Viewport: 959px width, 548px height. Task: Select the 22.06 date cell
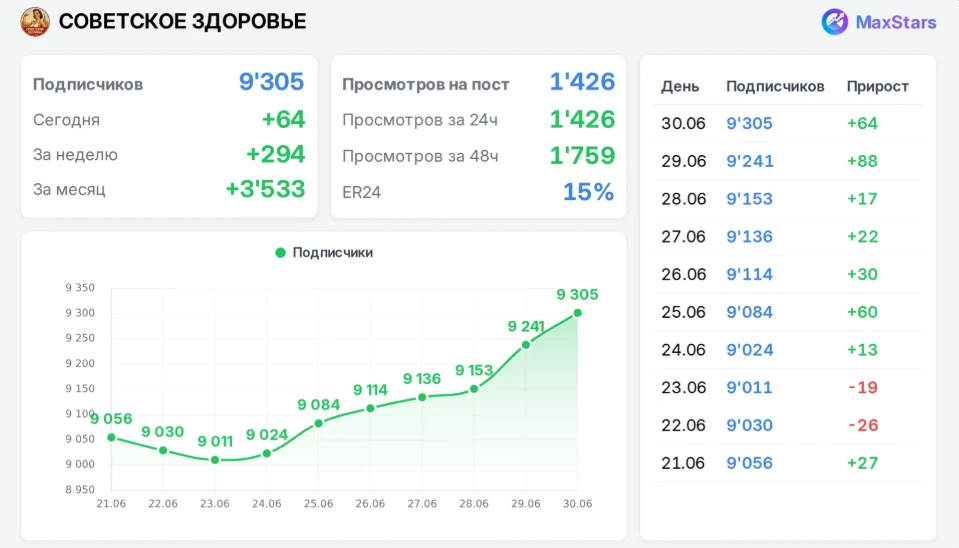(x=683, y=426)
